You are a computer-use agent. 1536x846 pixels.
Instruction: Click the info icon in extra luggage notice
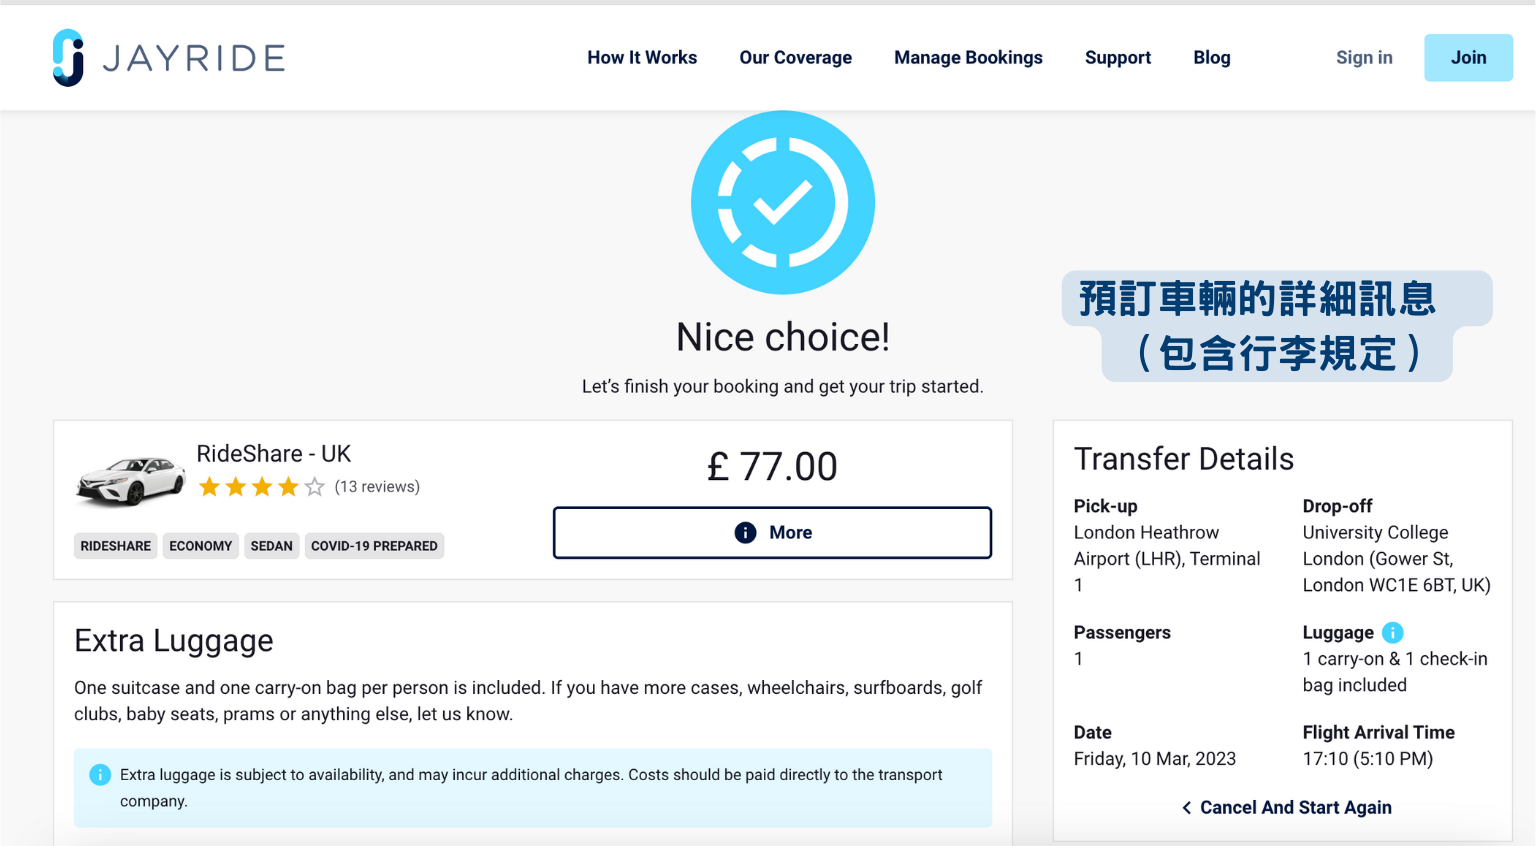tap(100, 774)
